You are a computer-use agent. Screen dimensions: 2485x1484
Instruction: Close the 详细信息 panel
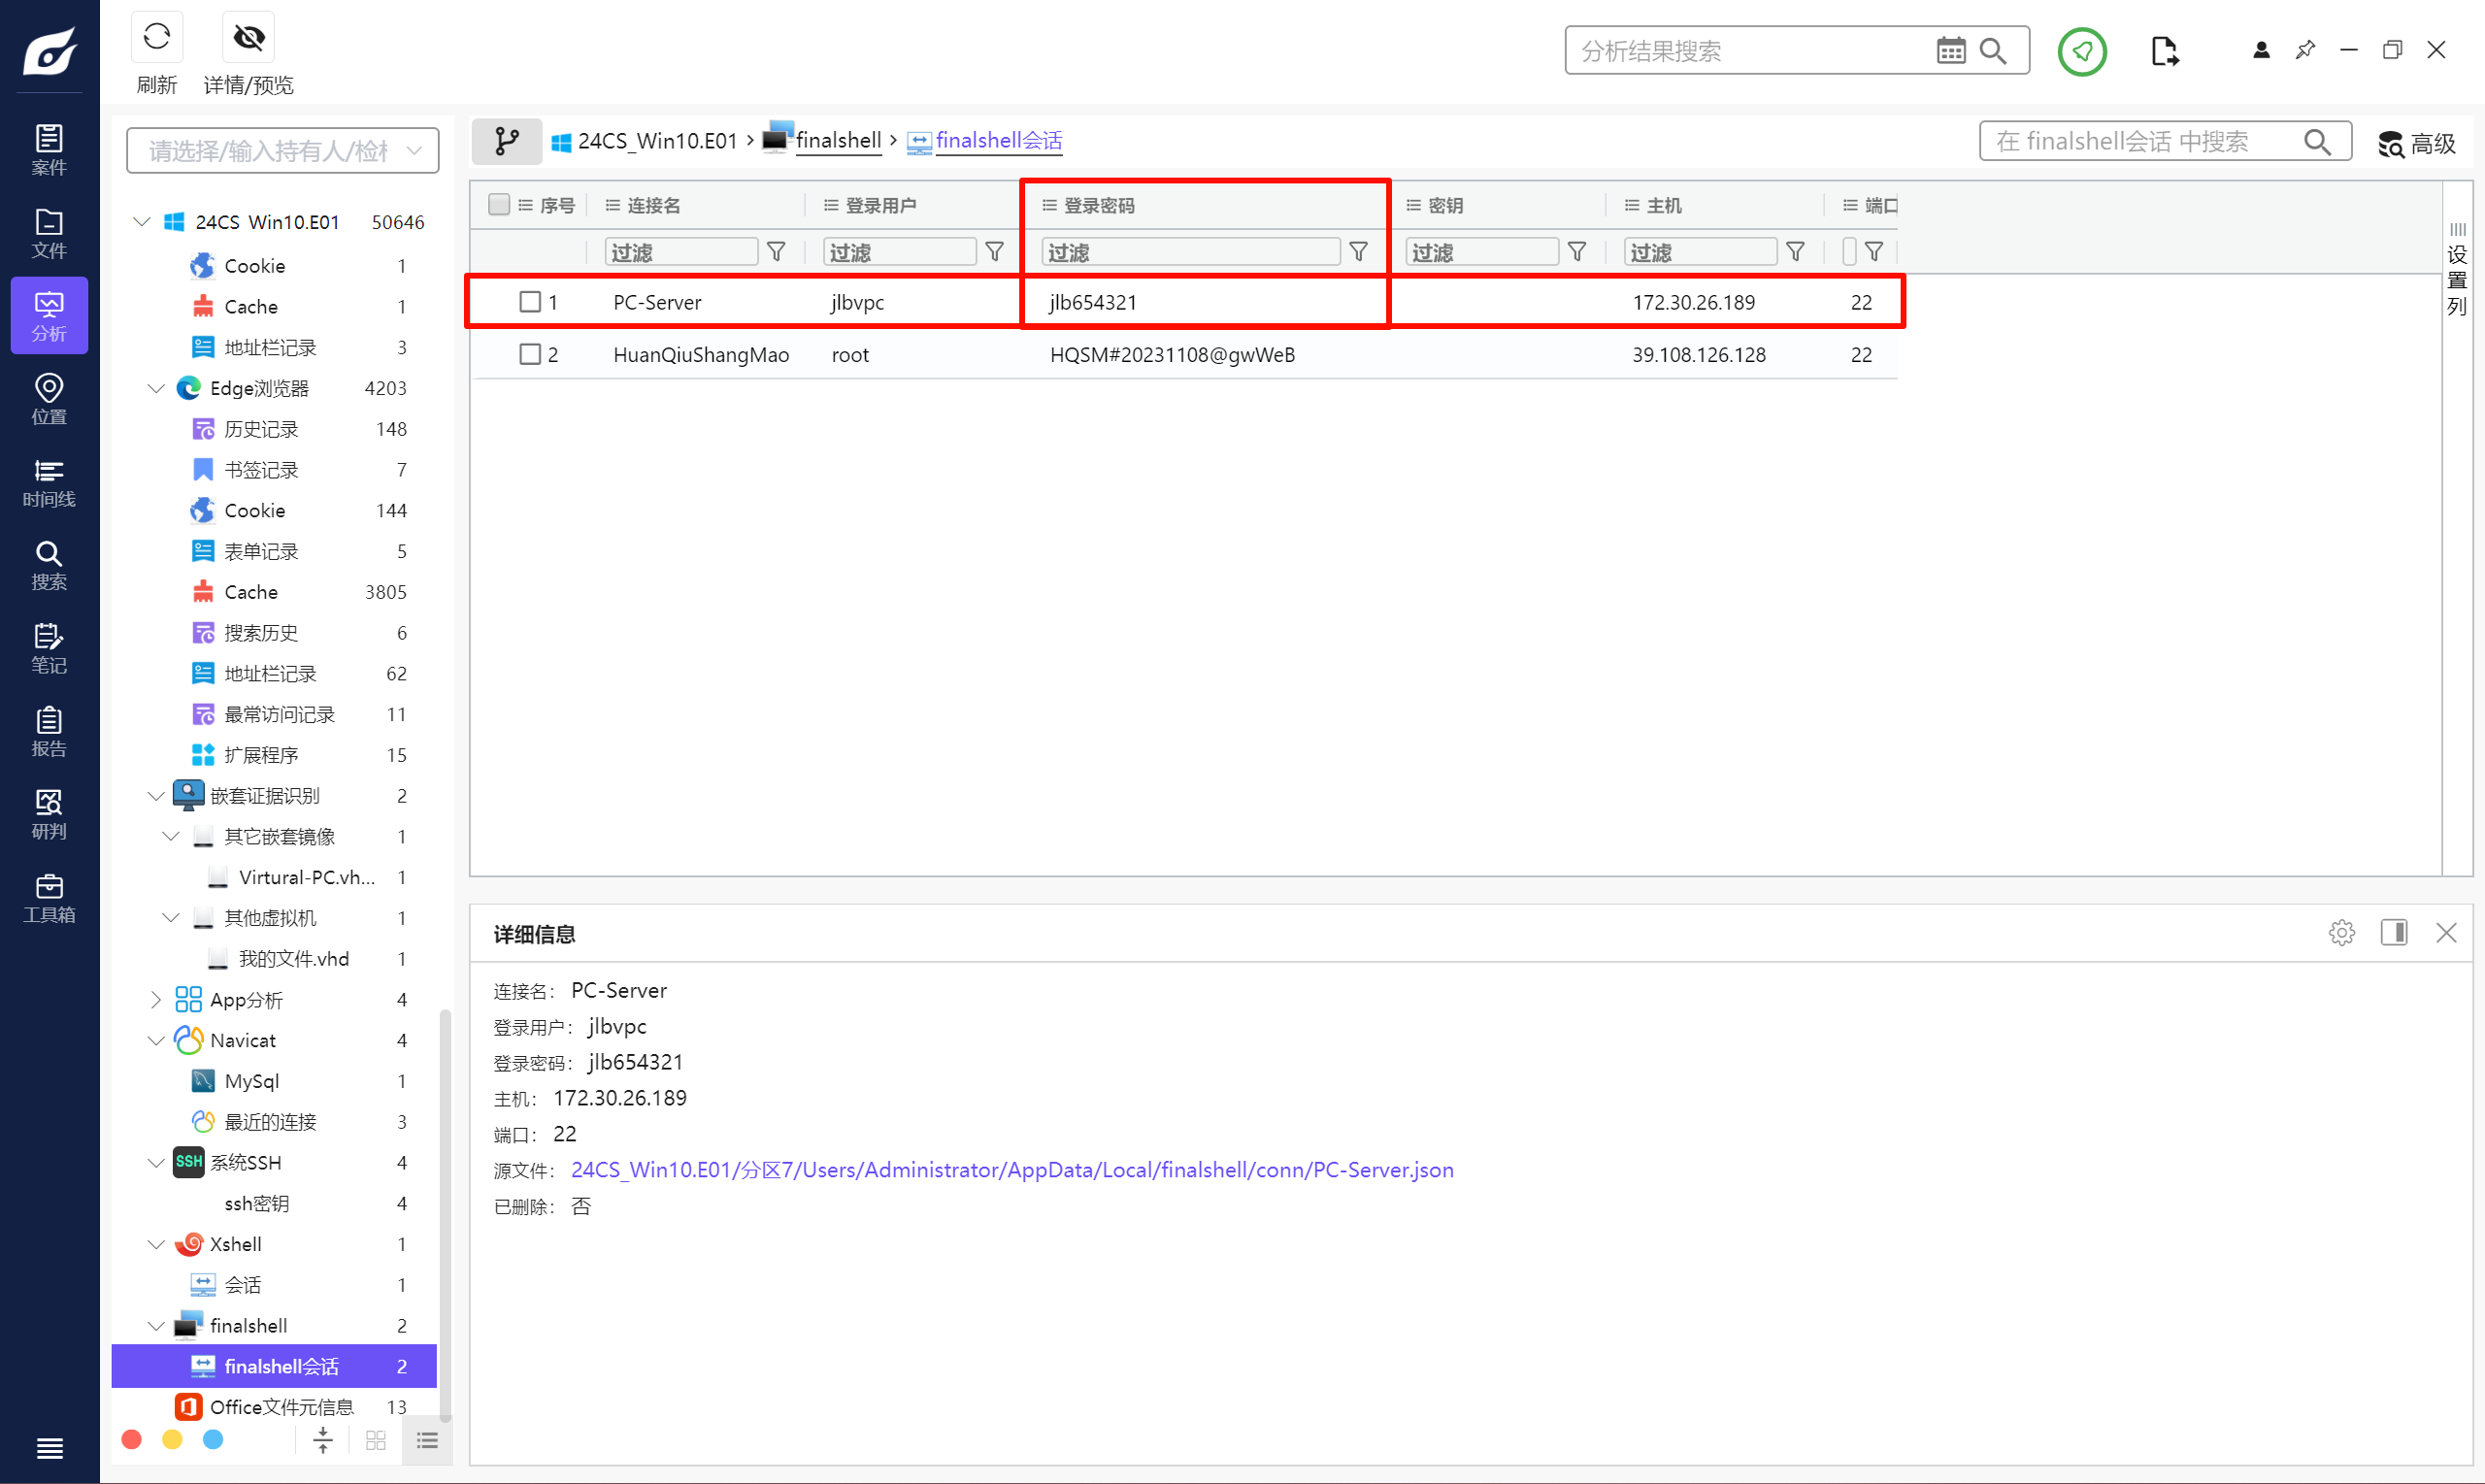[2446, 933]
